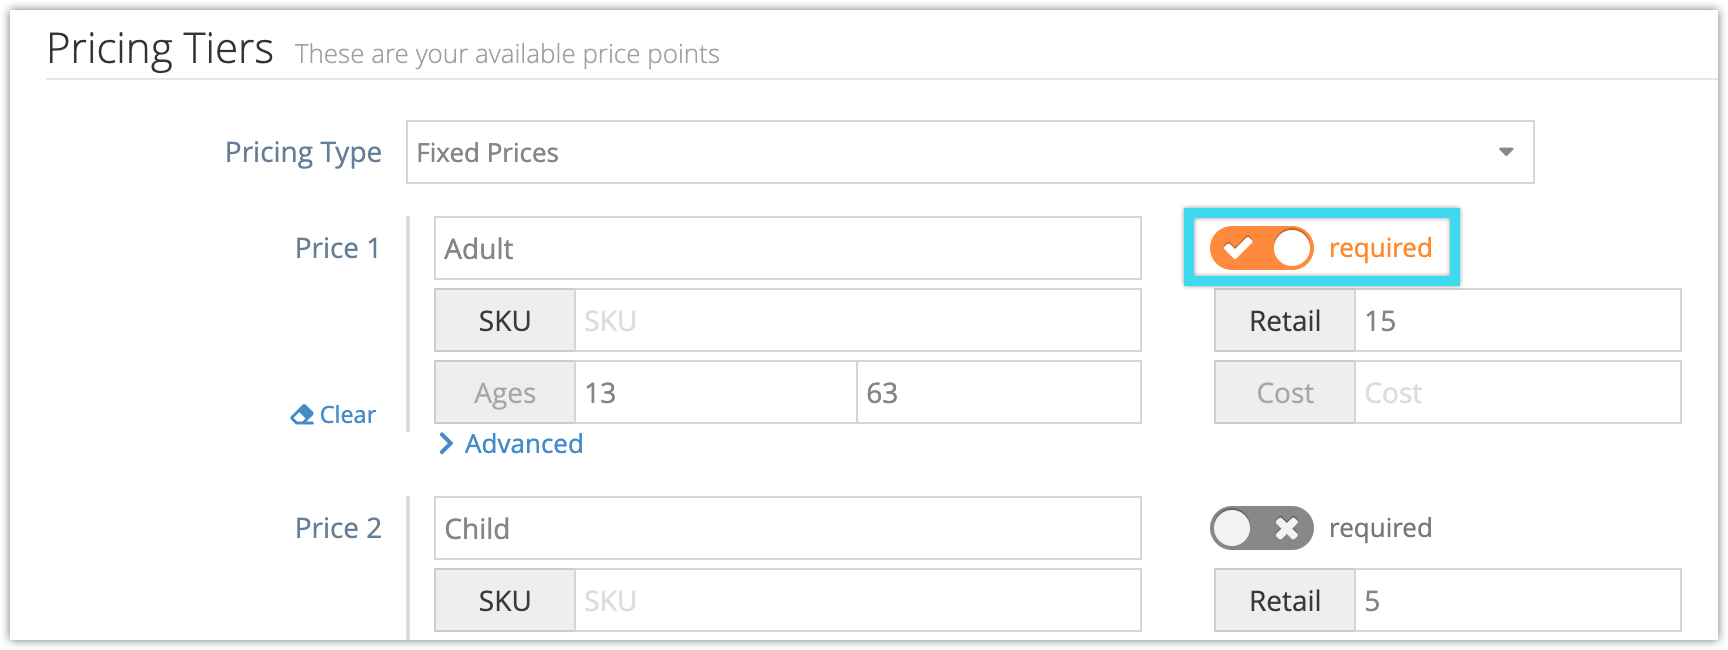Focus the Price 1 SKU input
Viewport: 1728px width, 650px height.
point(858,320)
